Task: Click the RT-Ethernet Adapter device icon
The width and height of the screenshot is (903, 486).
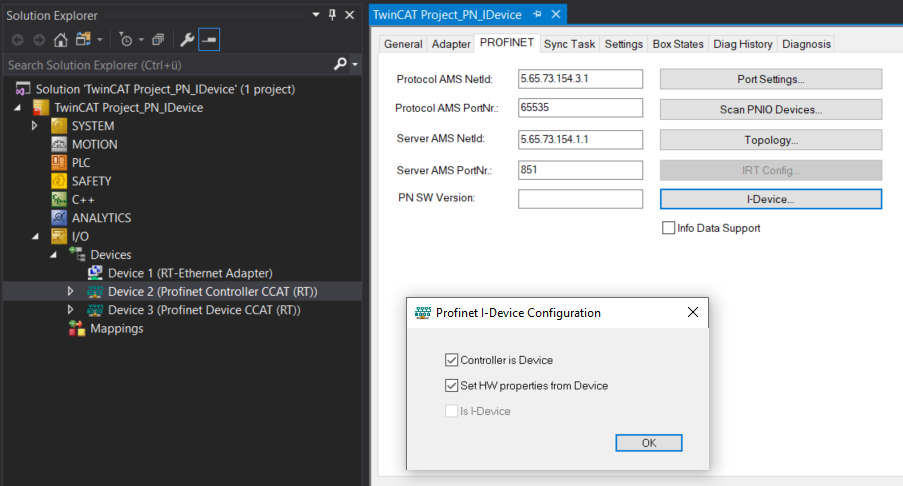Action: coord(95,273)
